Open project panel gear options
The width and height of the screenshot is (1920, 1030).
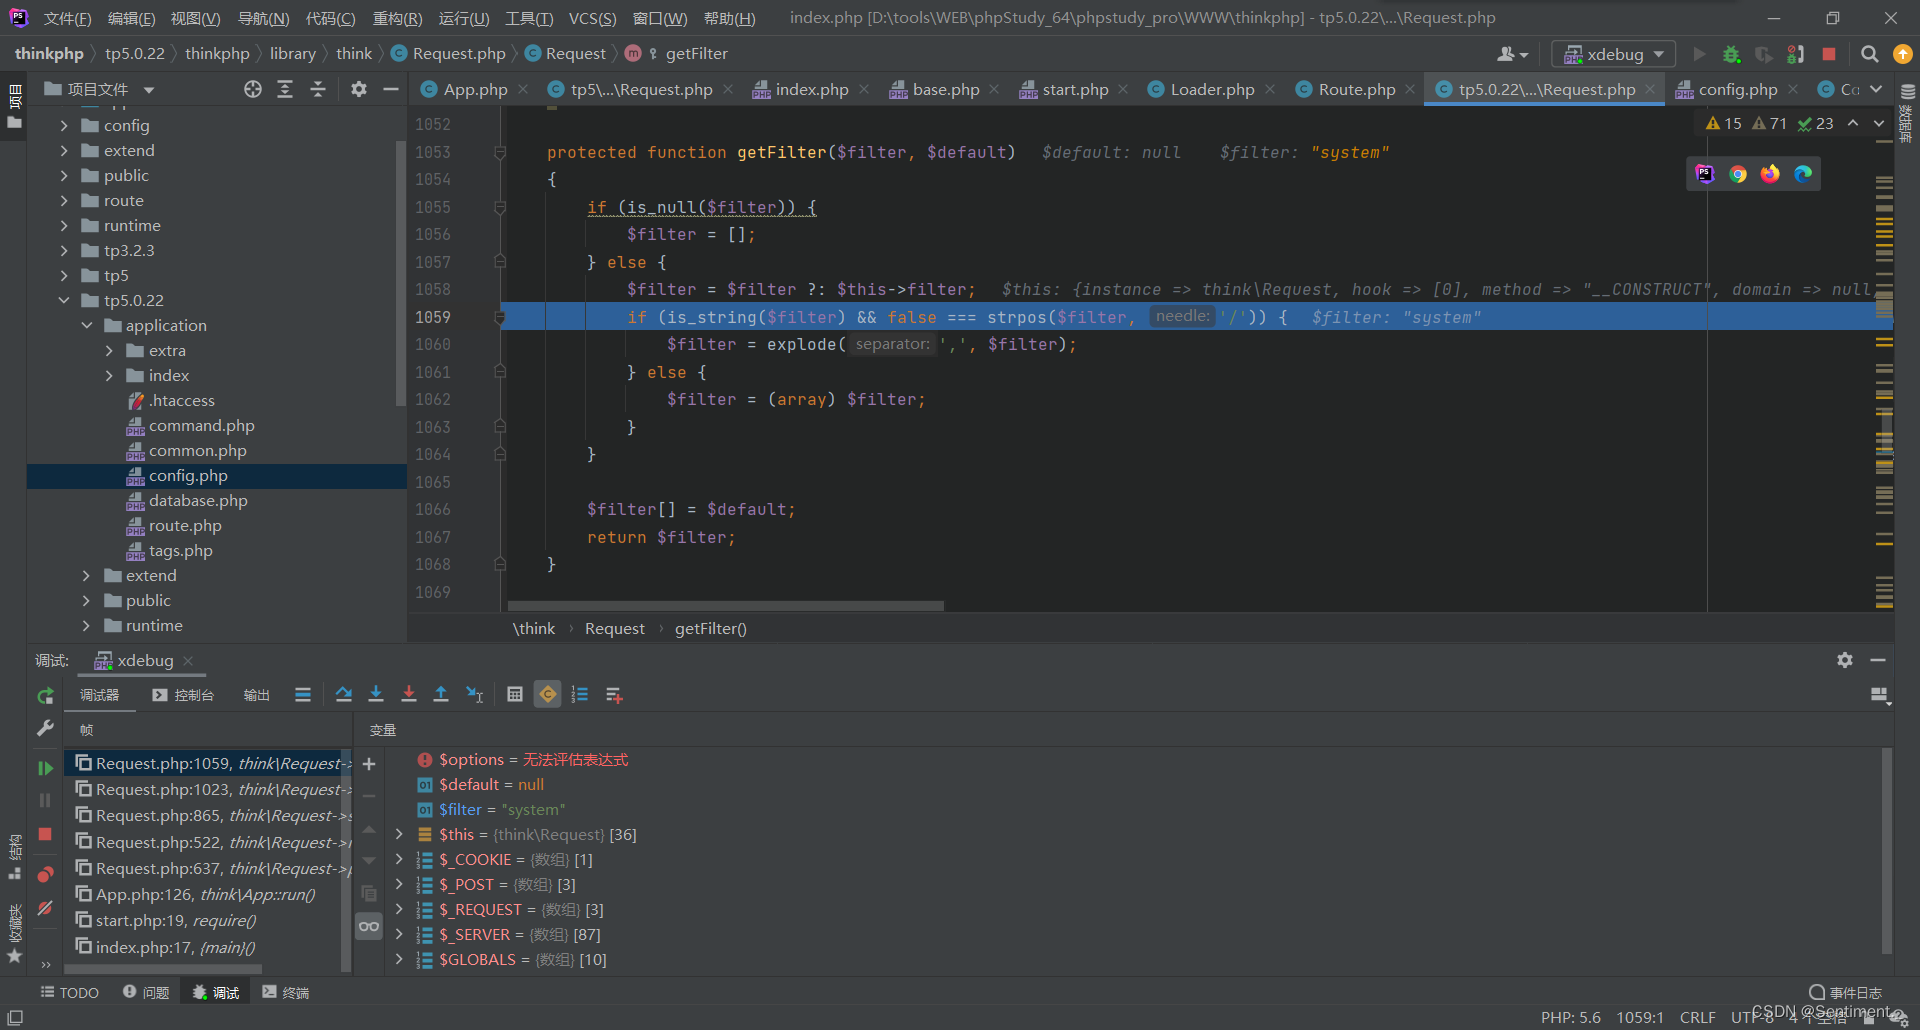coord(359,89)
